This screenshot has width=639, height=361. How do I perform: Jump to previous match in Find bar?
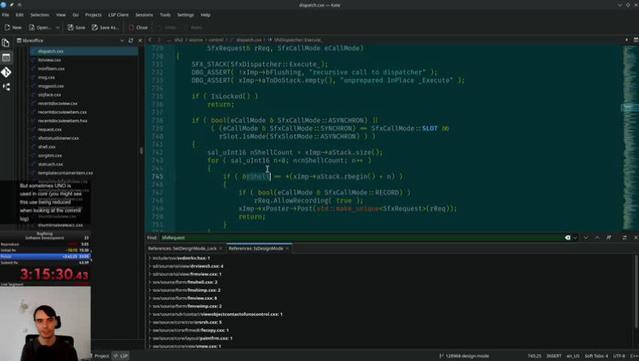click(597, 238)
